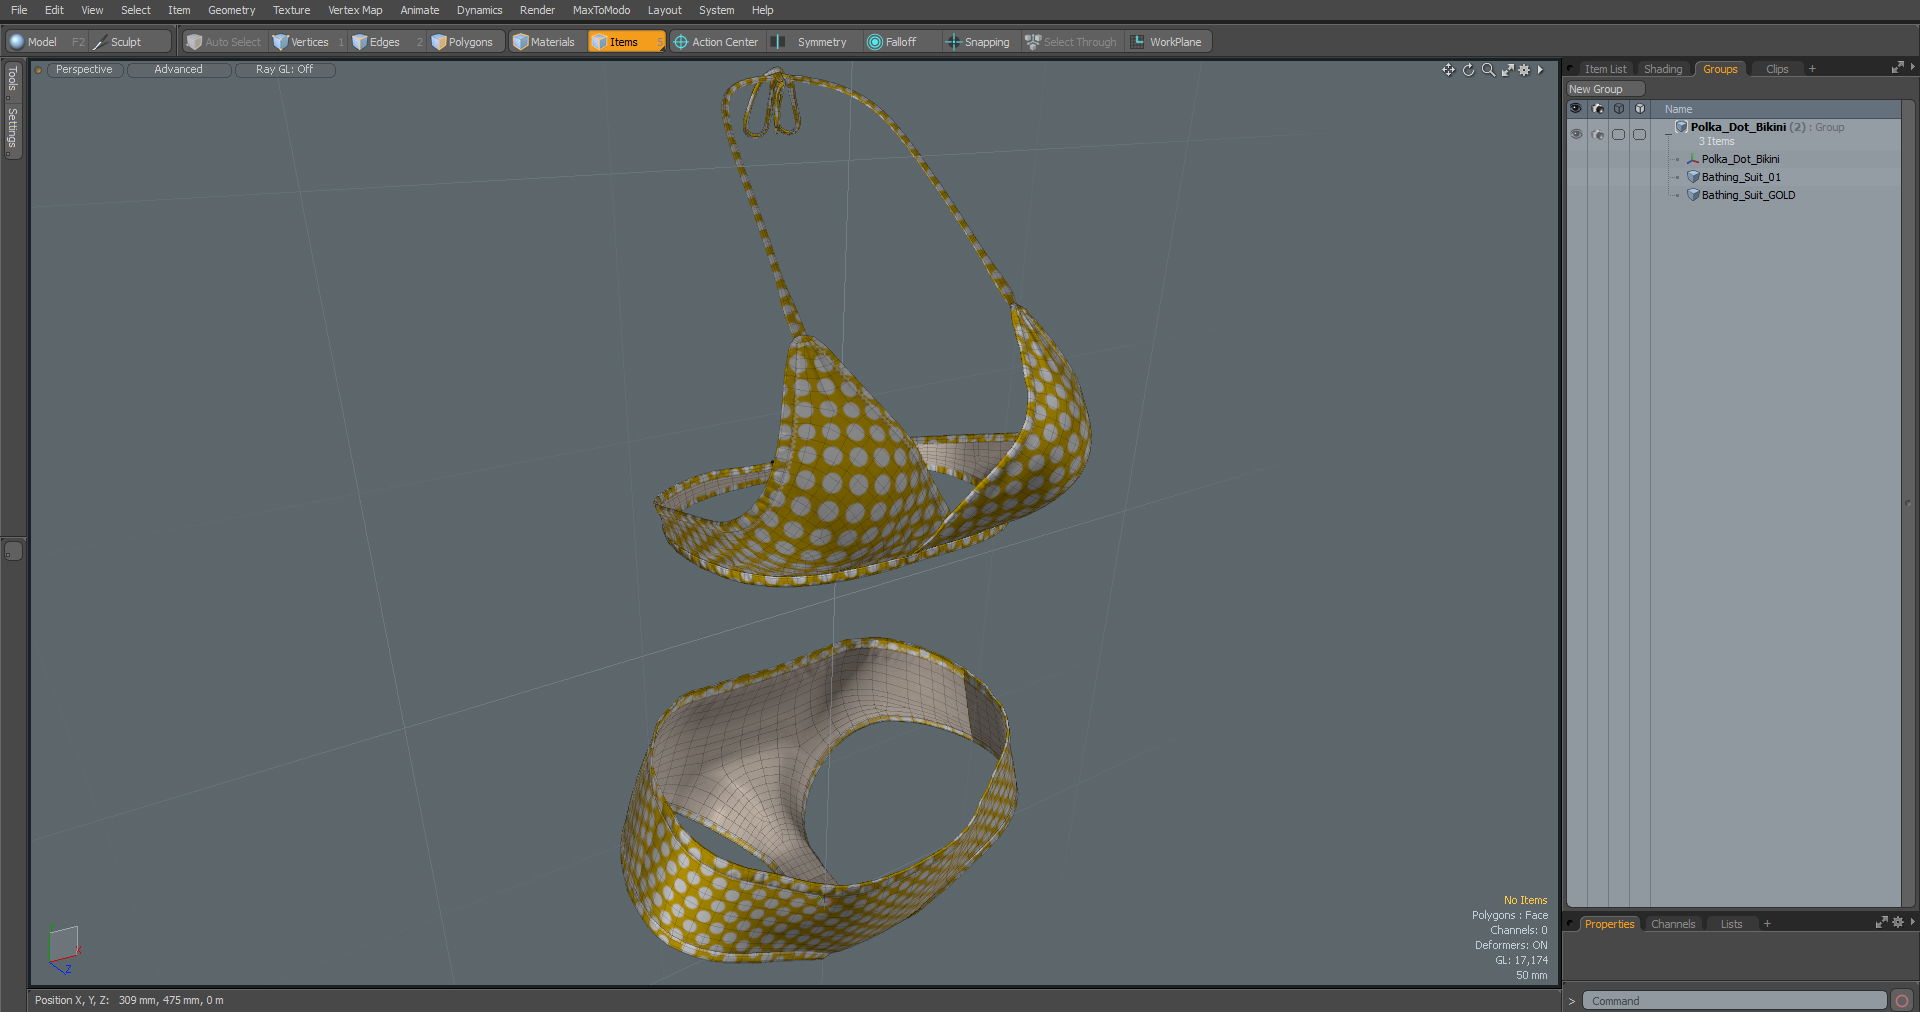
Task: Collapse the Polka_Dot_Bikini group tree
Action: coord(1667,134)
